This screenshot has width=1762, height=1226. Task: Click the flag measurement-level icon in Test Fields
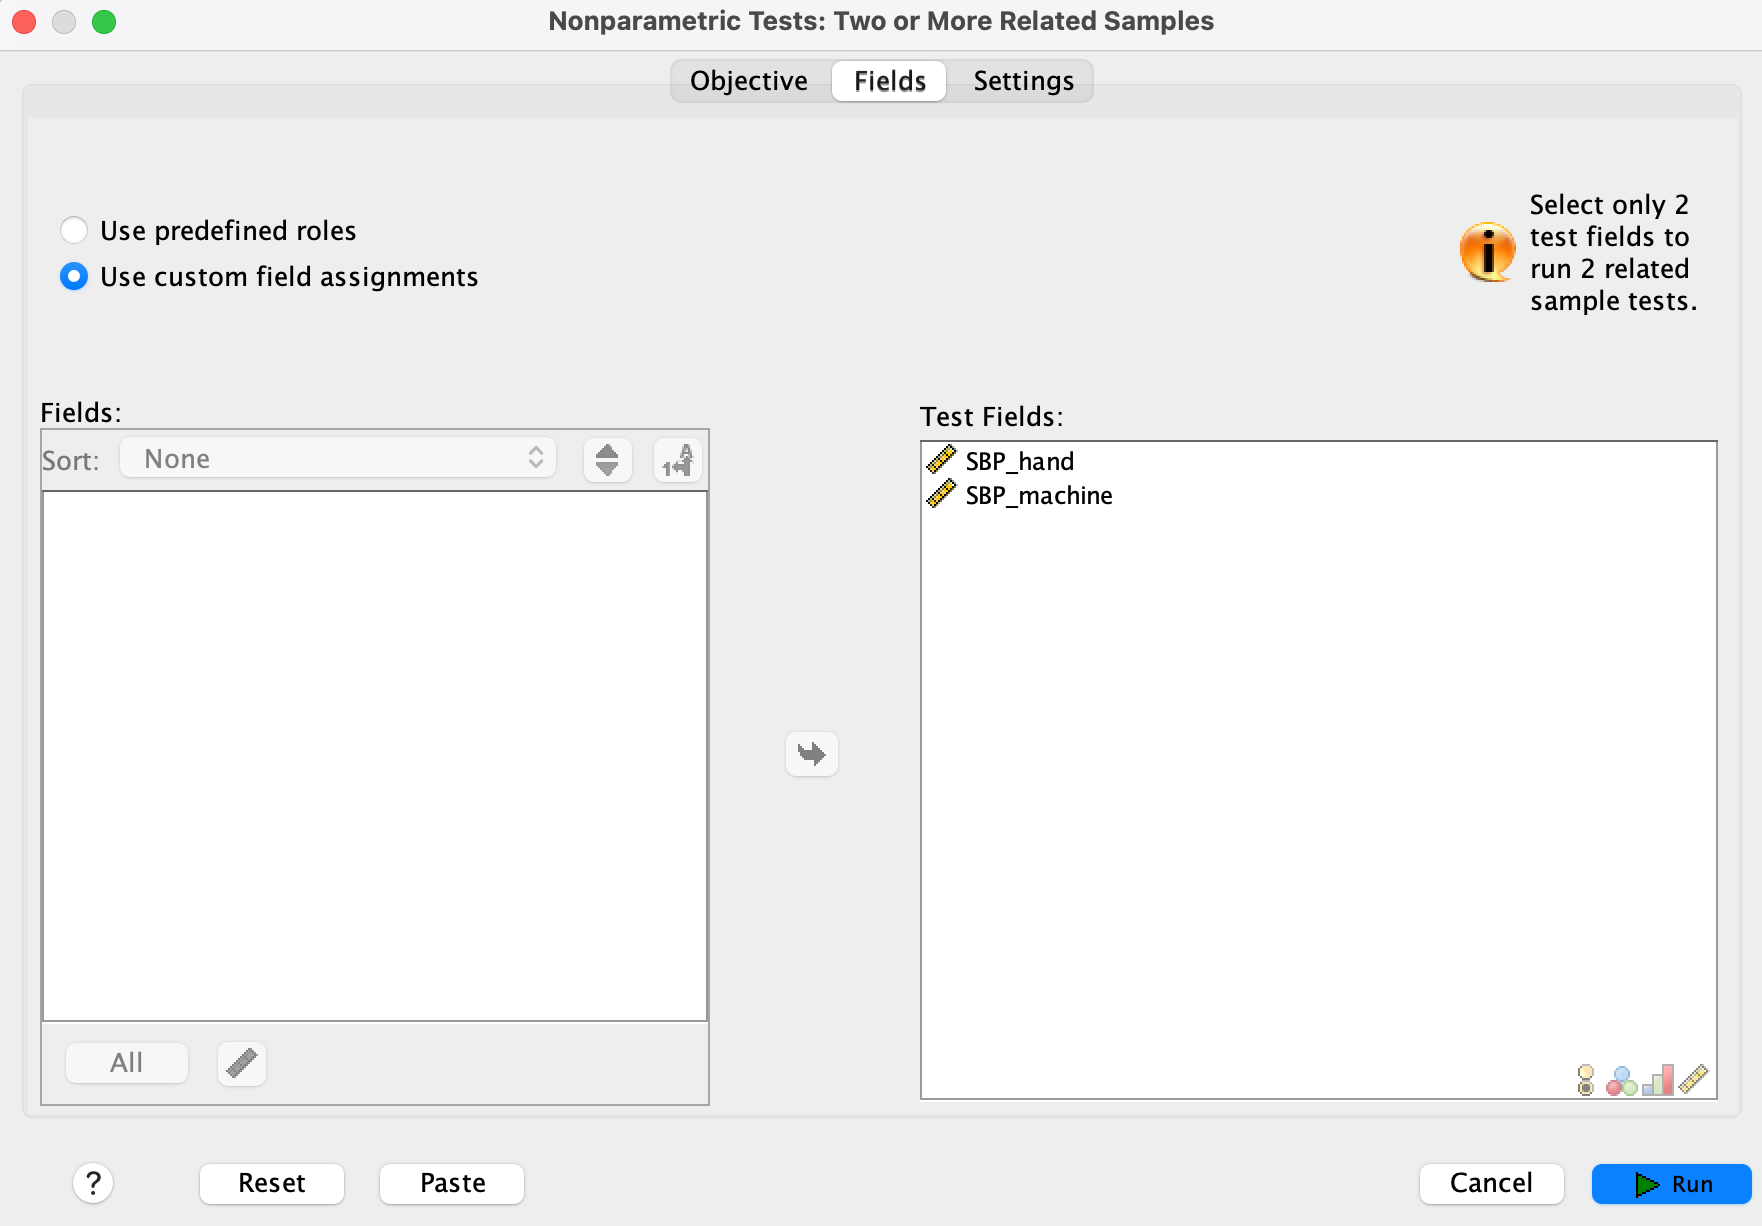pos(1585,1080)
